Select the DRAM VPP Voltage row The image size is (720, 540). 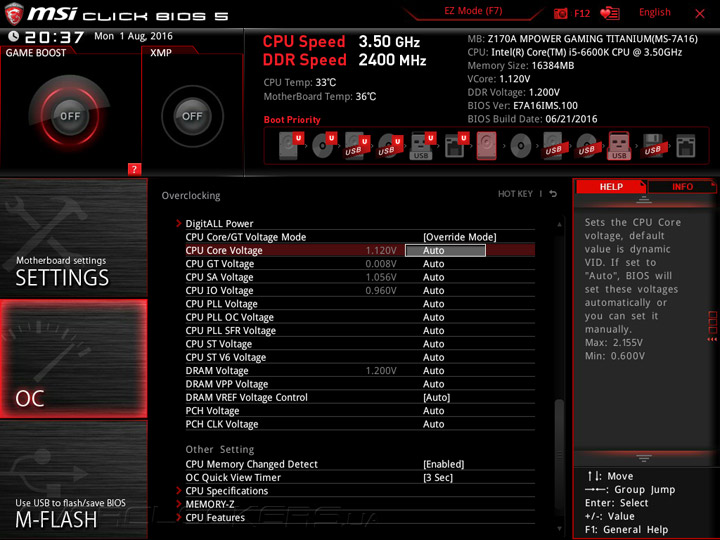pos(360,384)
